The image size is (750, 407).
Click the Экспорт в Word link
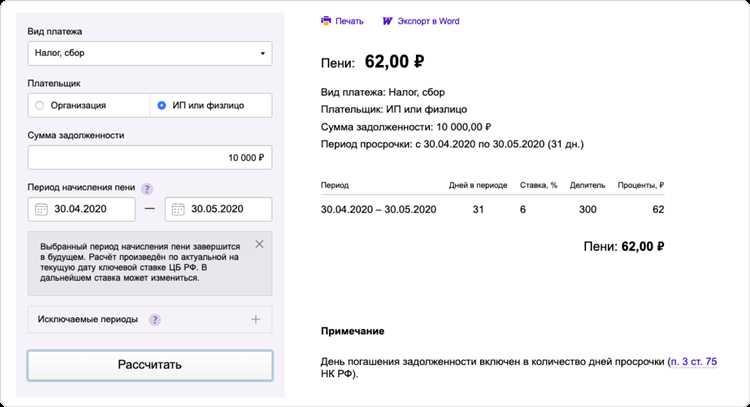(428, 21)
